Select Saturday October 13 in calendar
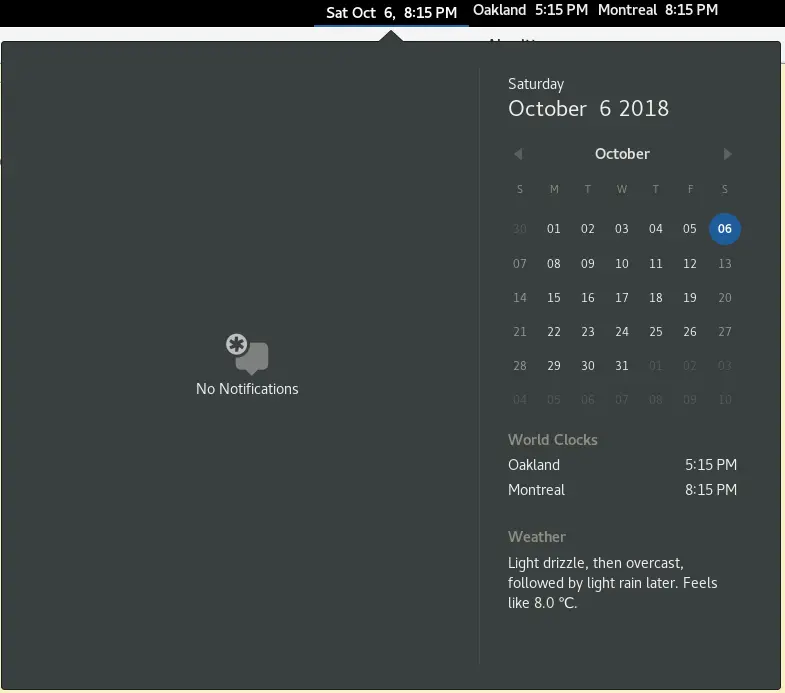Screen dimensions: 785x693 click(x=724, y=264)
